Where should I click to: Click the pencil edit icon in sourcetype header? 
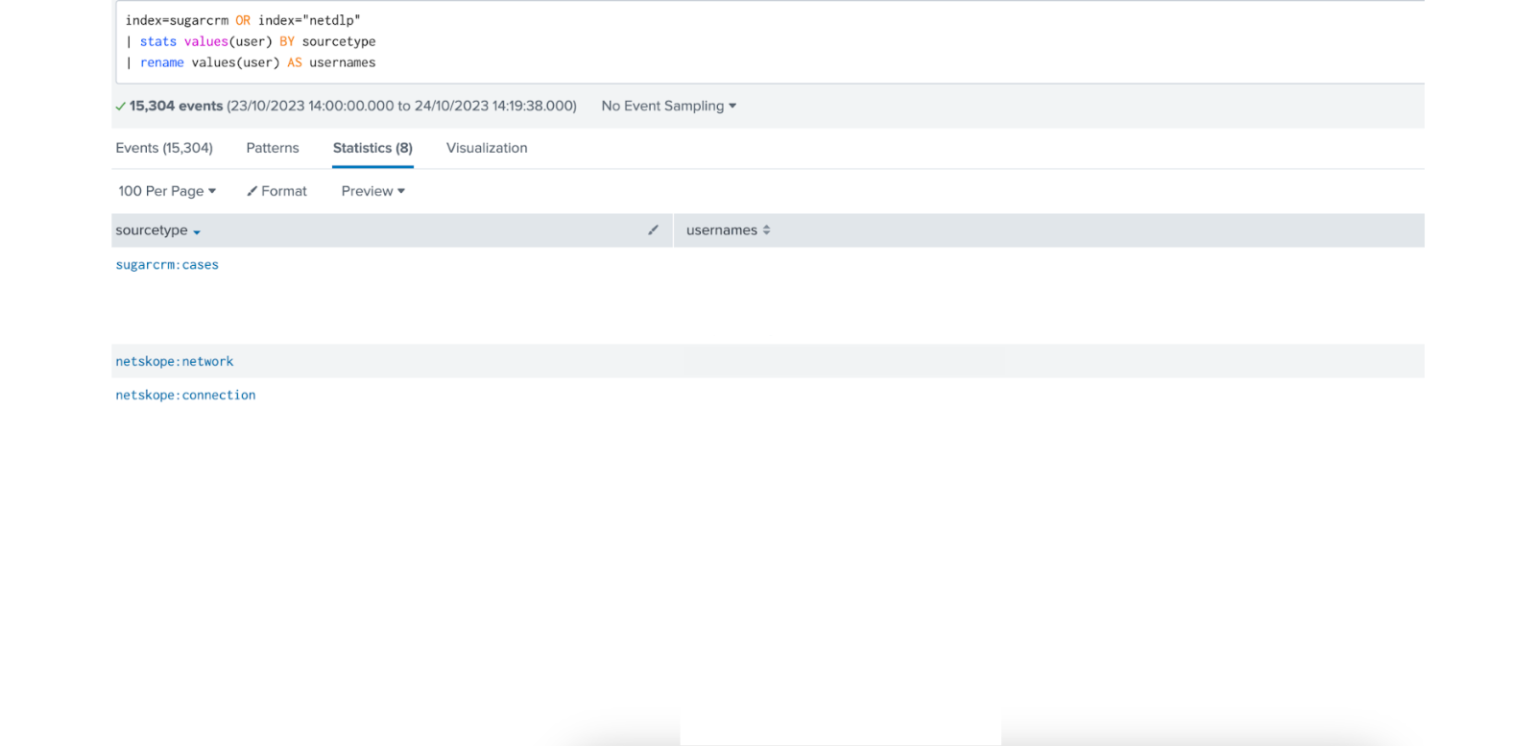(653, 230)
